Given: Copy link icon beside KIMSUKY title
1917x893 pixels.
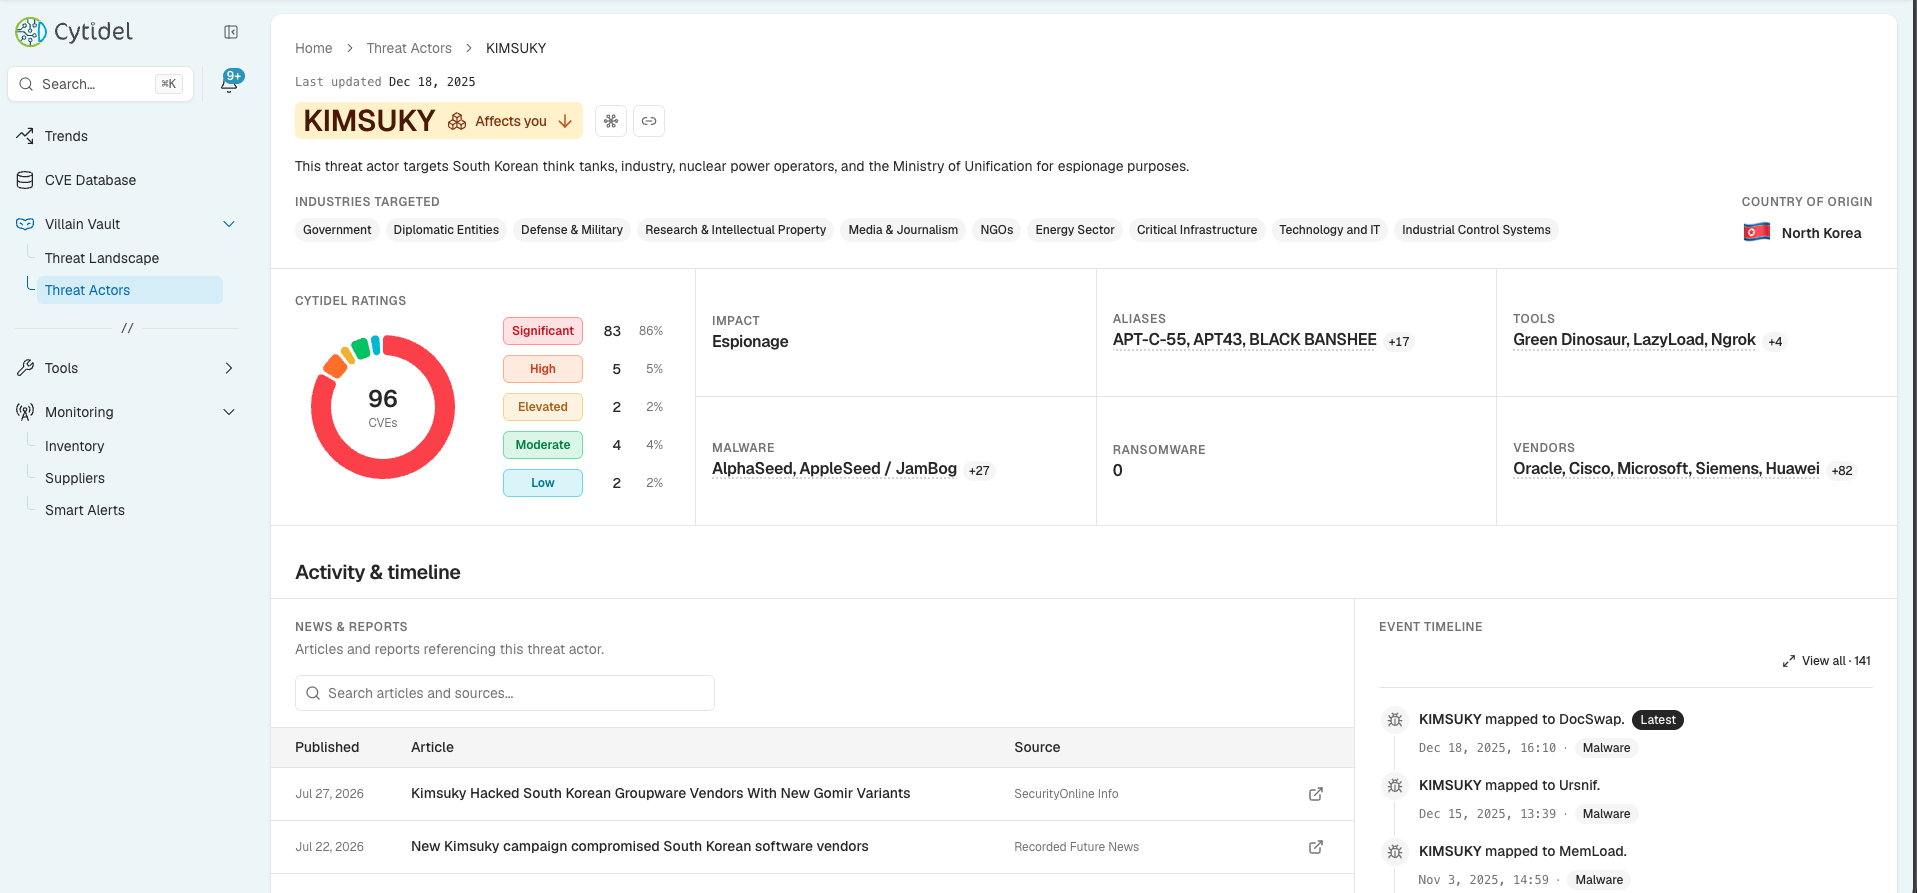Looking at the screenshot, I should (x=649, y=121).
